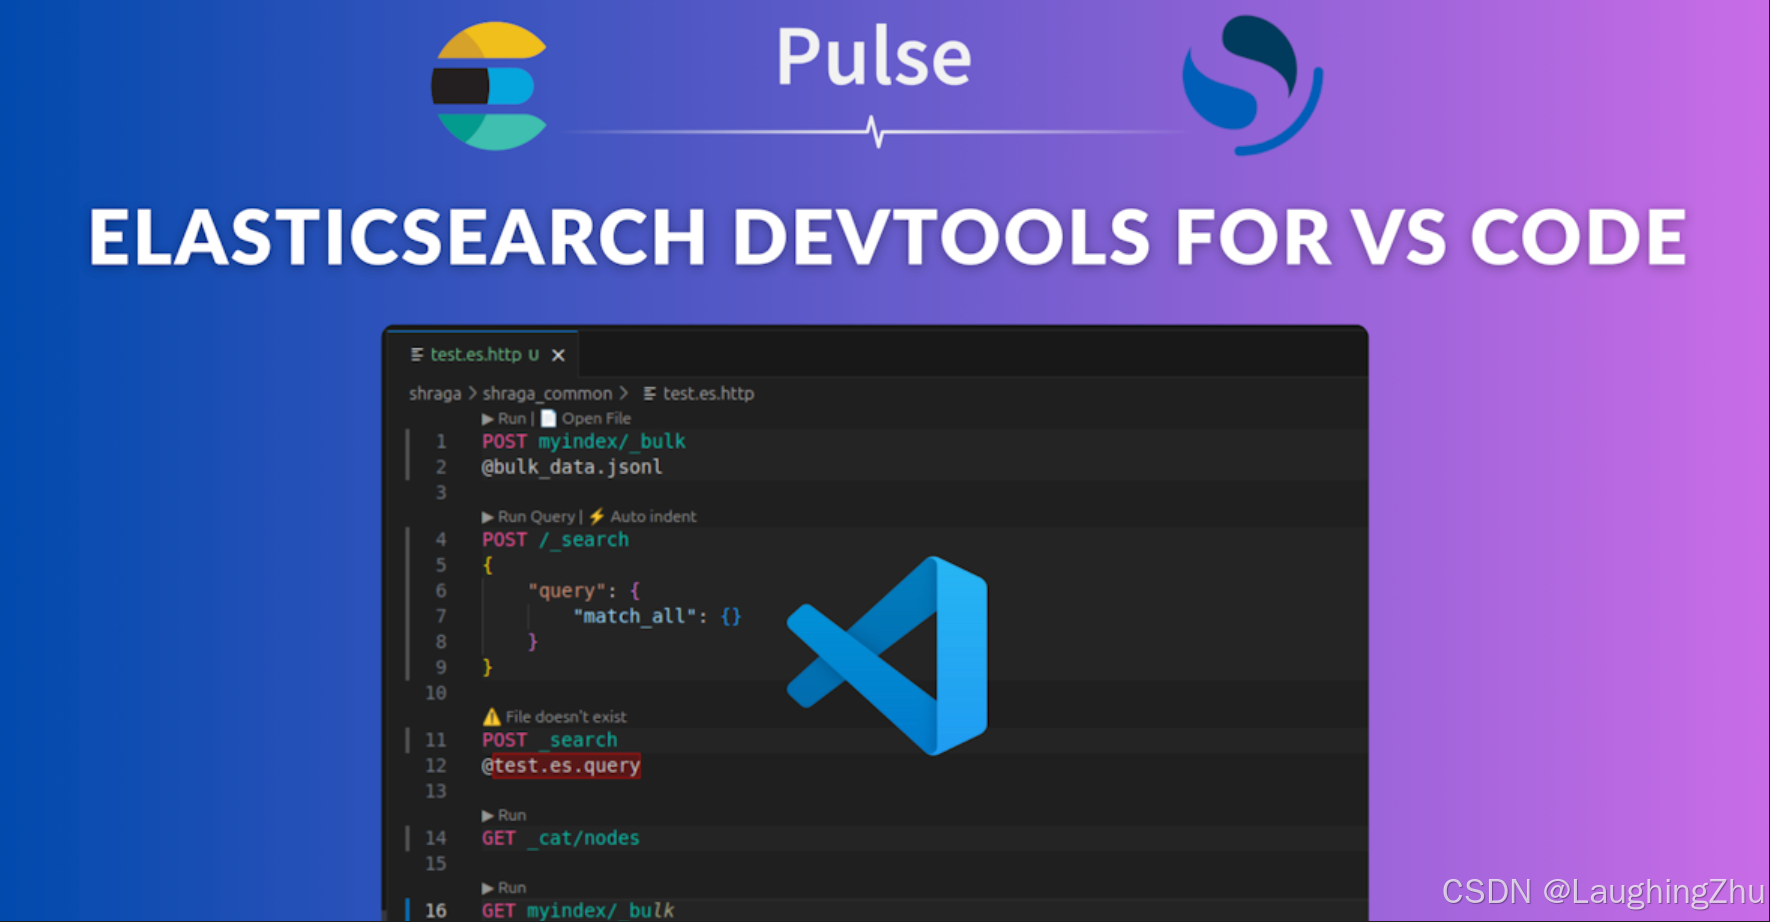Open the shraga_common breadcrumb segment

(x=547, y=393)
